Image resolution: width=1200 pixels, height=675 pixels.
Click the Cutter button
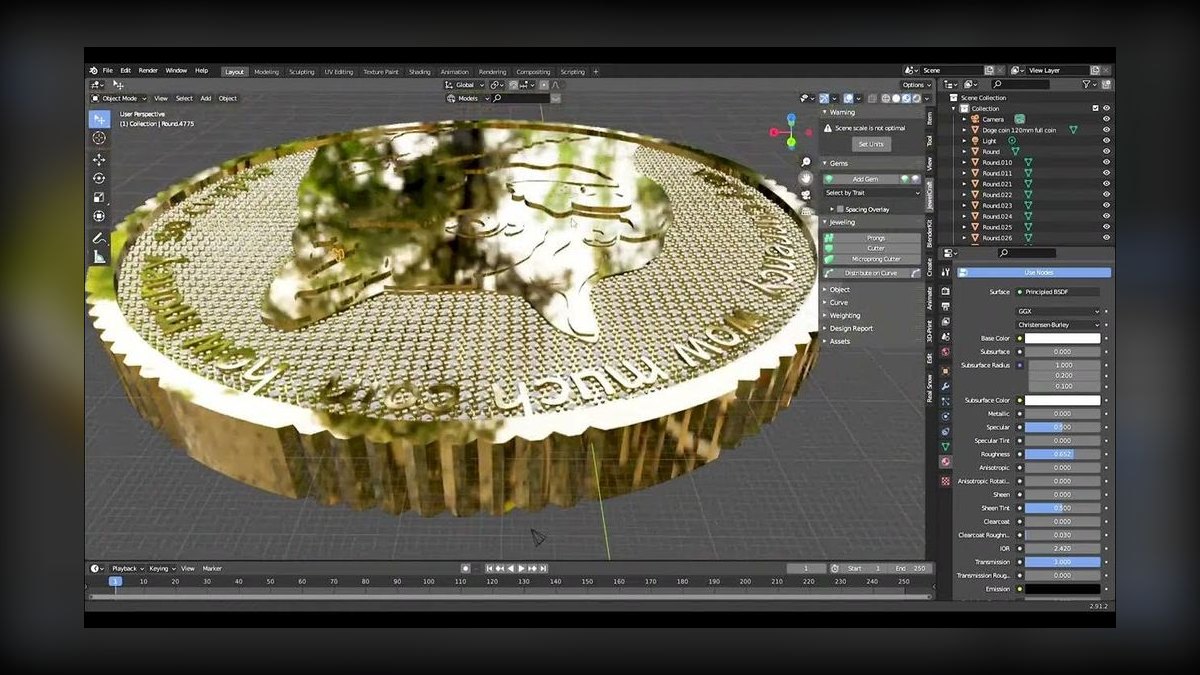(872, 248)
